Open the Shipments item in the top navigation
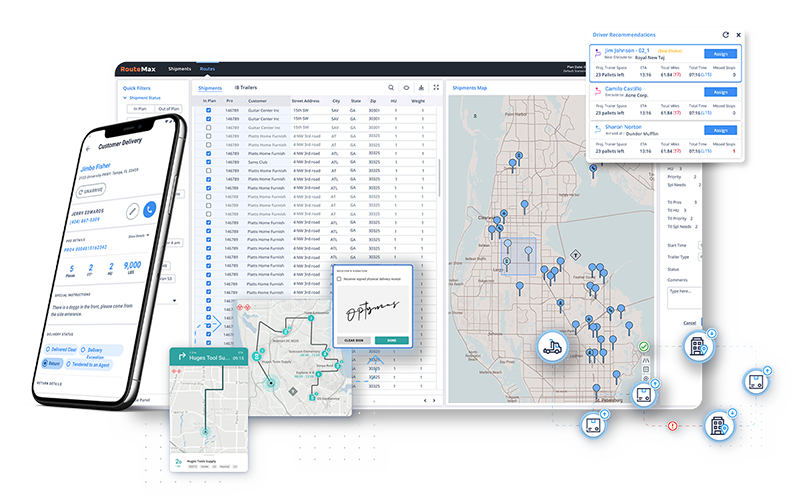800x503 pixels. [180, 69]
